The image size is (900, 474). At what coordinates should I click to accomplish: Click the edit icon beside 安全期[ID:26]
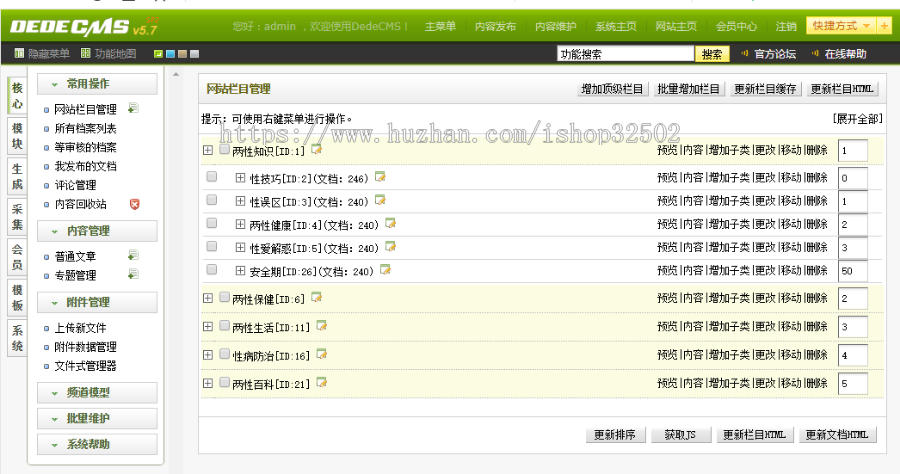(385, 270)
